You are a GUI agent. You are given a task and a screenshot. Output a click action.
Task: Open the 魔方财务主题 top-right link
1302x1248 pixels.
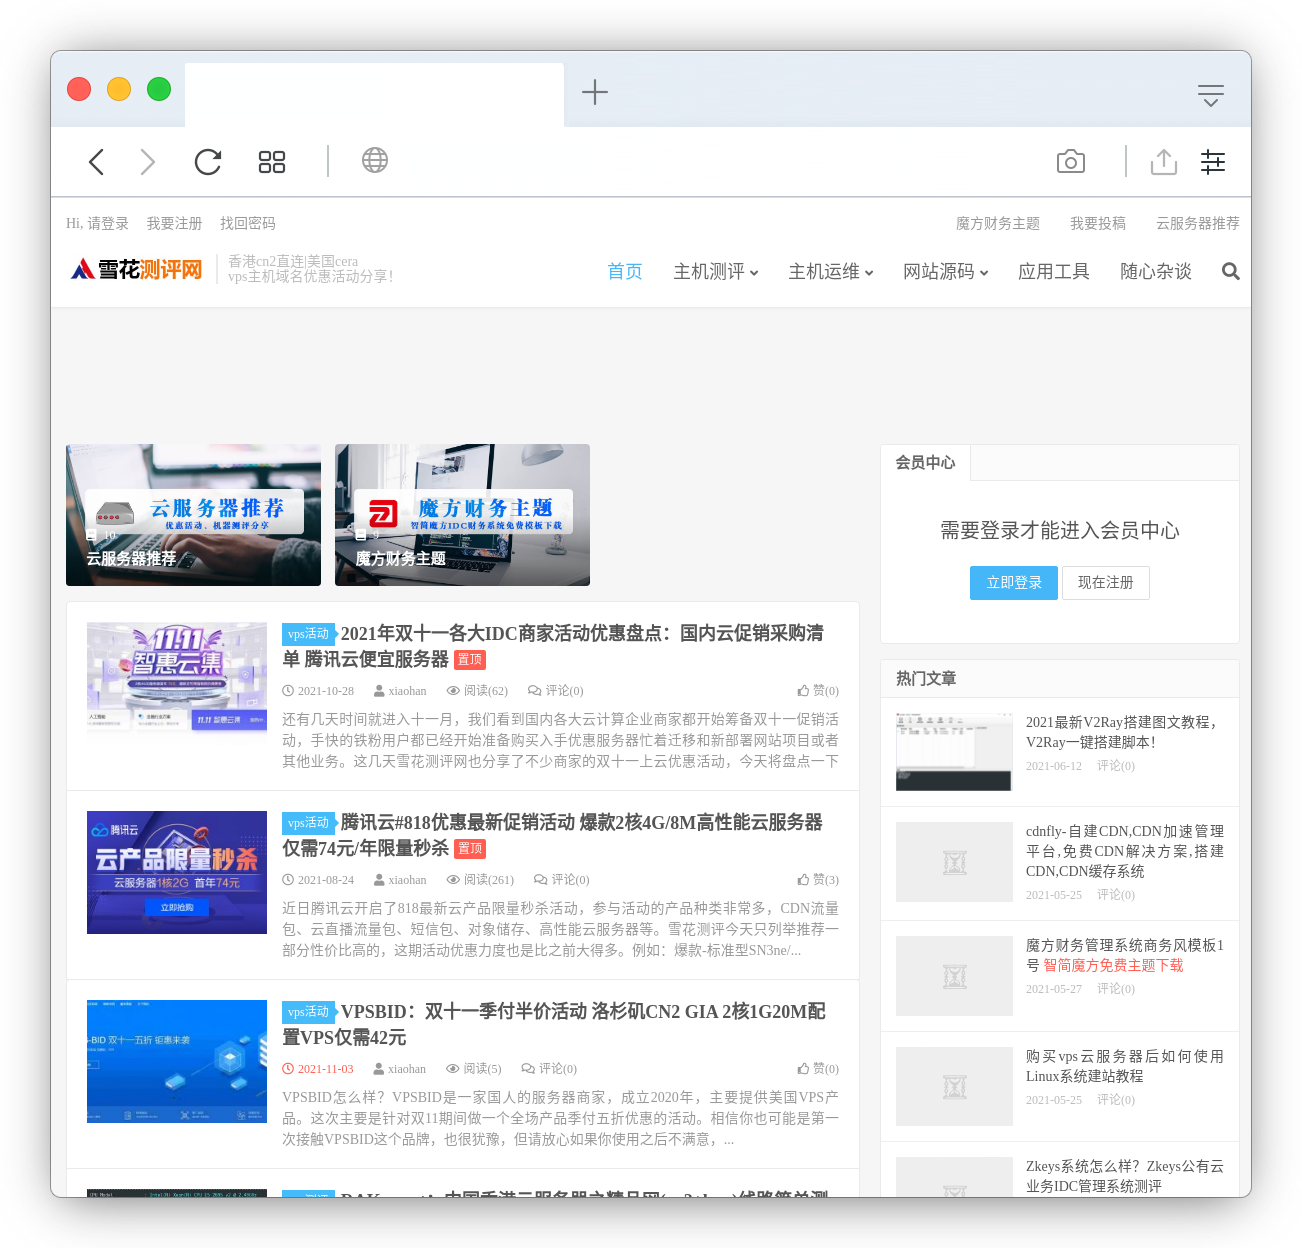click(x=998, y=224)
